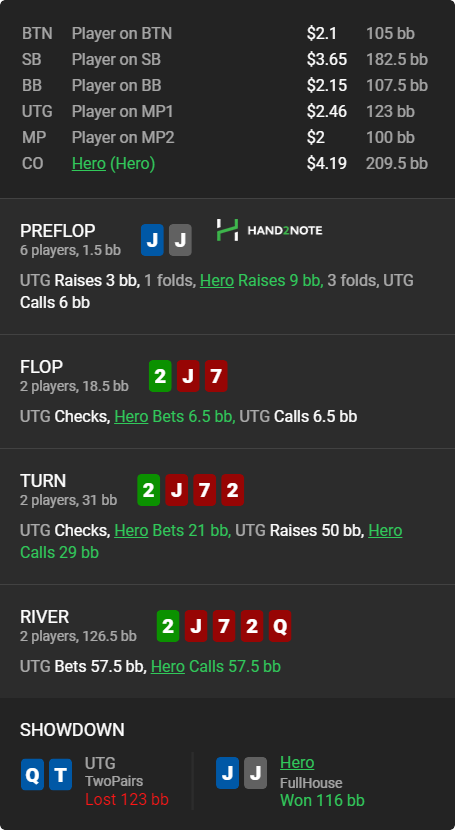This screenshot has height=830, width=455.
Task: Select the red 7 card on flop
Action: pos(216,376)
